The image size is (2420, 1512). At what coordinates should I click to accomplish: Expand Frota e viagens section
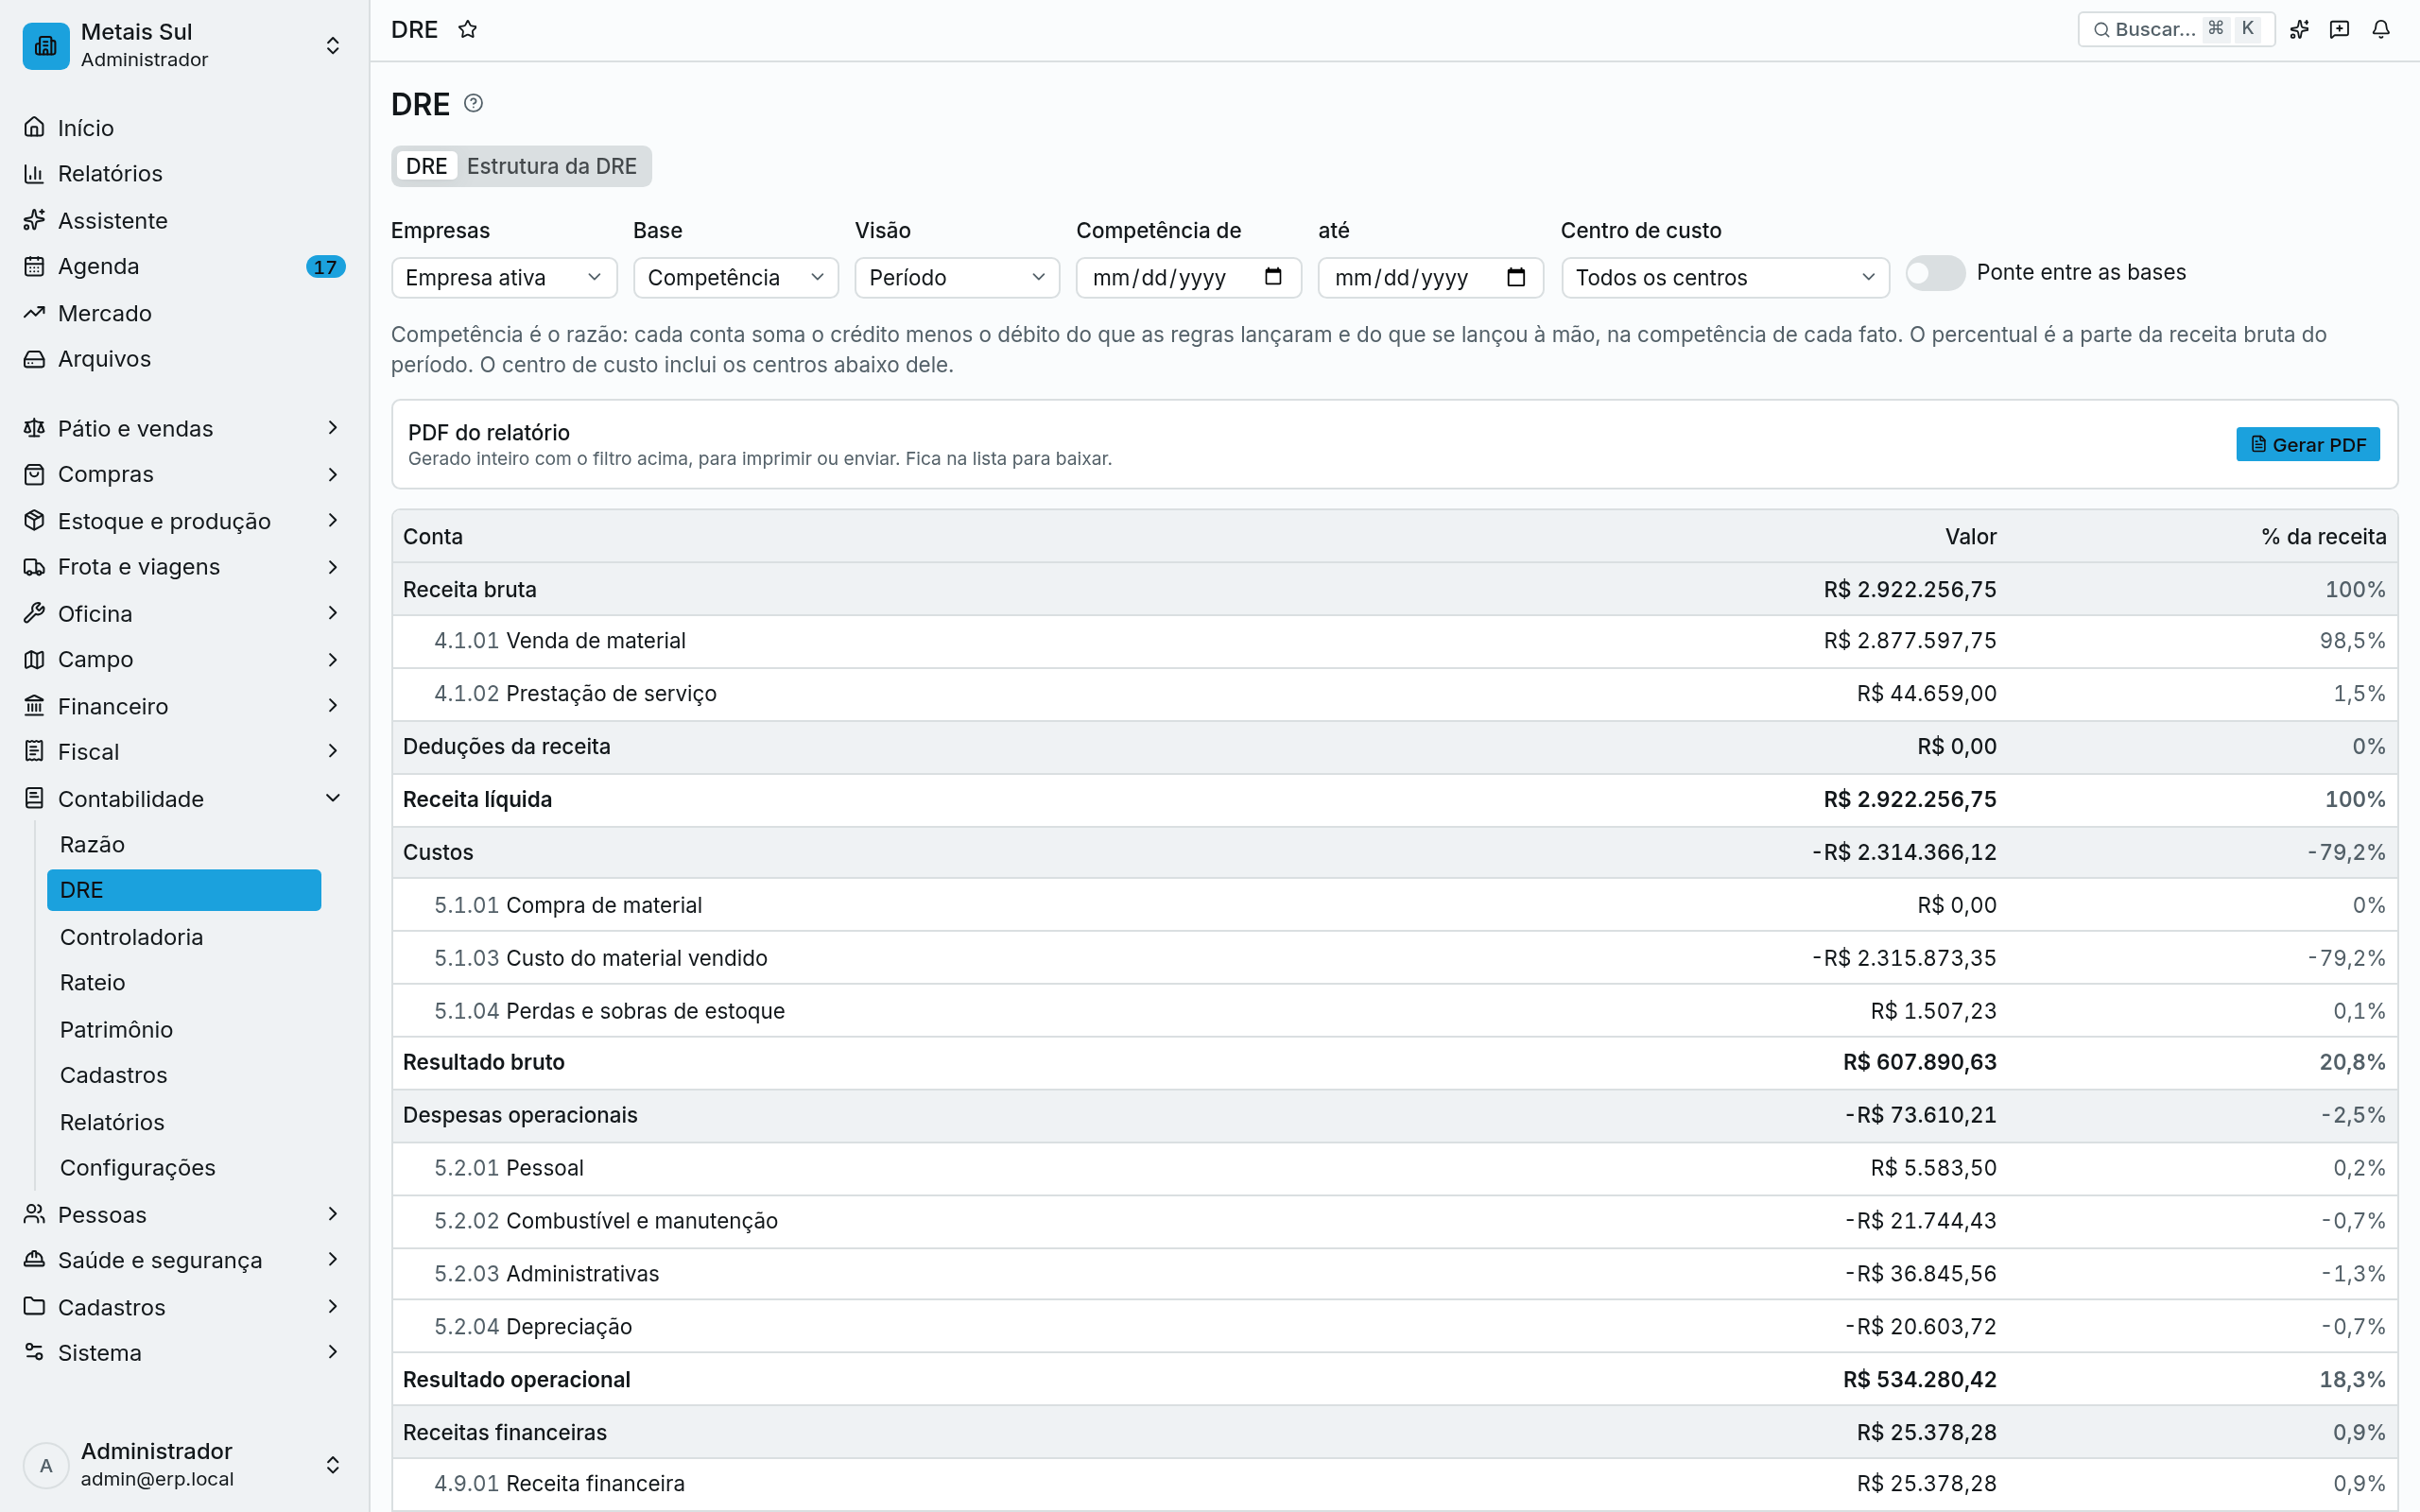pyautogui.click(x=184, y=566)
